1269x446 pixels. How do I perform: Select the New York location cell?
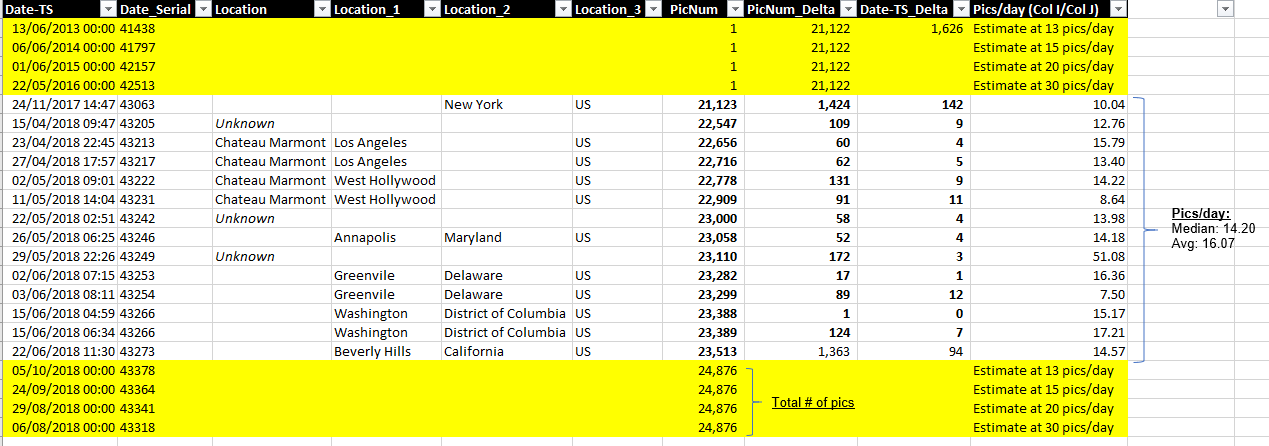click(506, 104)
